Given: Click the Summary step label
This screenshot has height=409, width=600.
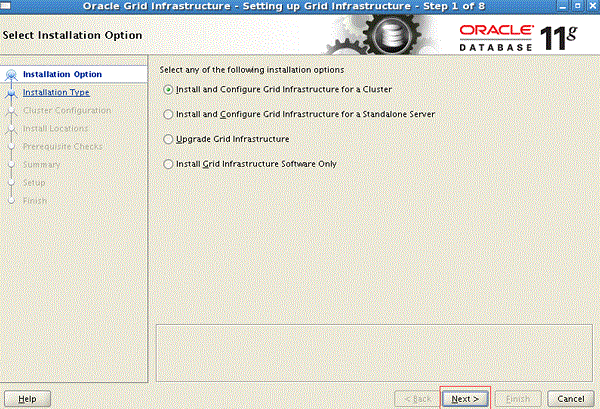Looking at the screenshot, I should pyautogui.click(x=41, y=165).
